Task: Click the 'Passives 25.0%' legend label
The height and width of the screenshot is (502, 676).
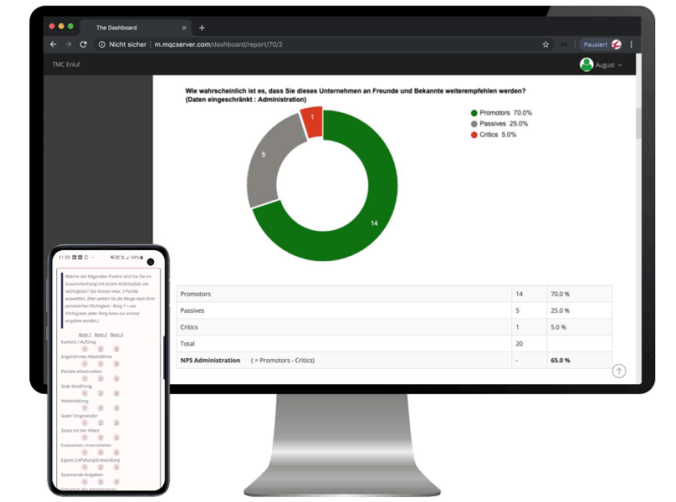Action: coord(504,123)
